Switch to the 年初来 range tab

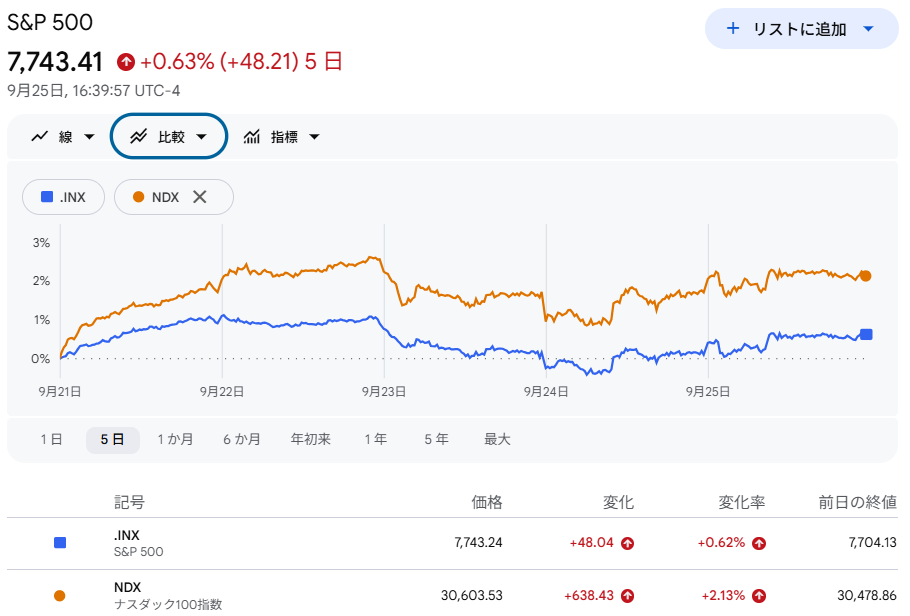click(x=310, y=440)
